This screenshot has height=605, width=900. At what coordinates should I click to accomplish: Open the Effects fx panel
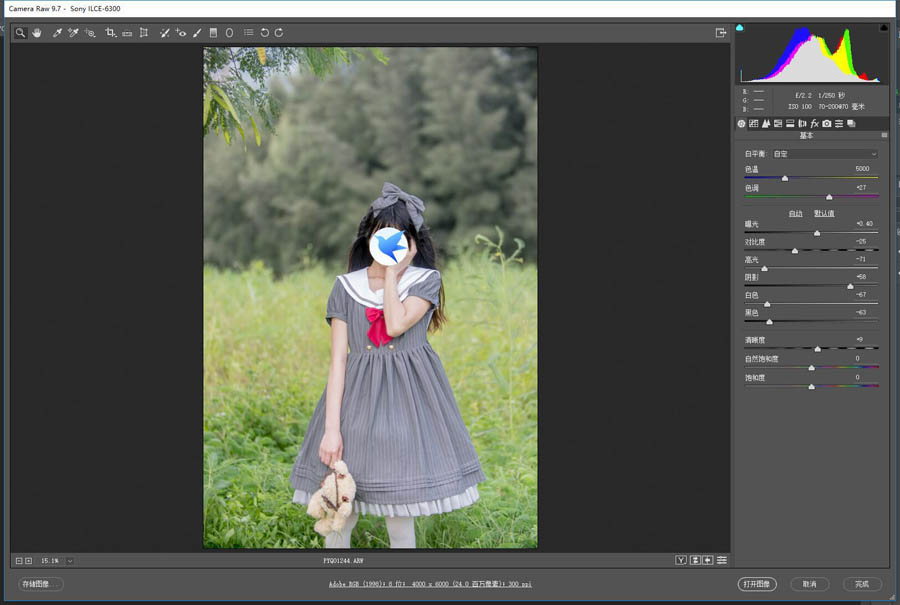pos(815,123)
